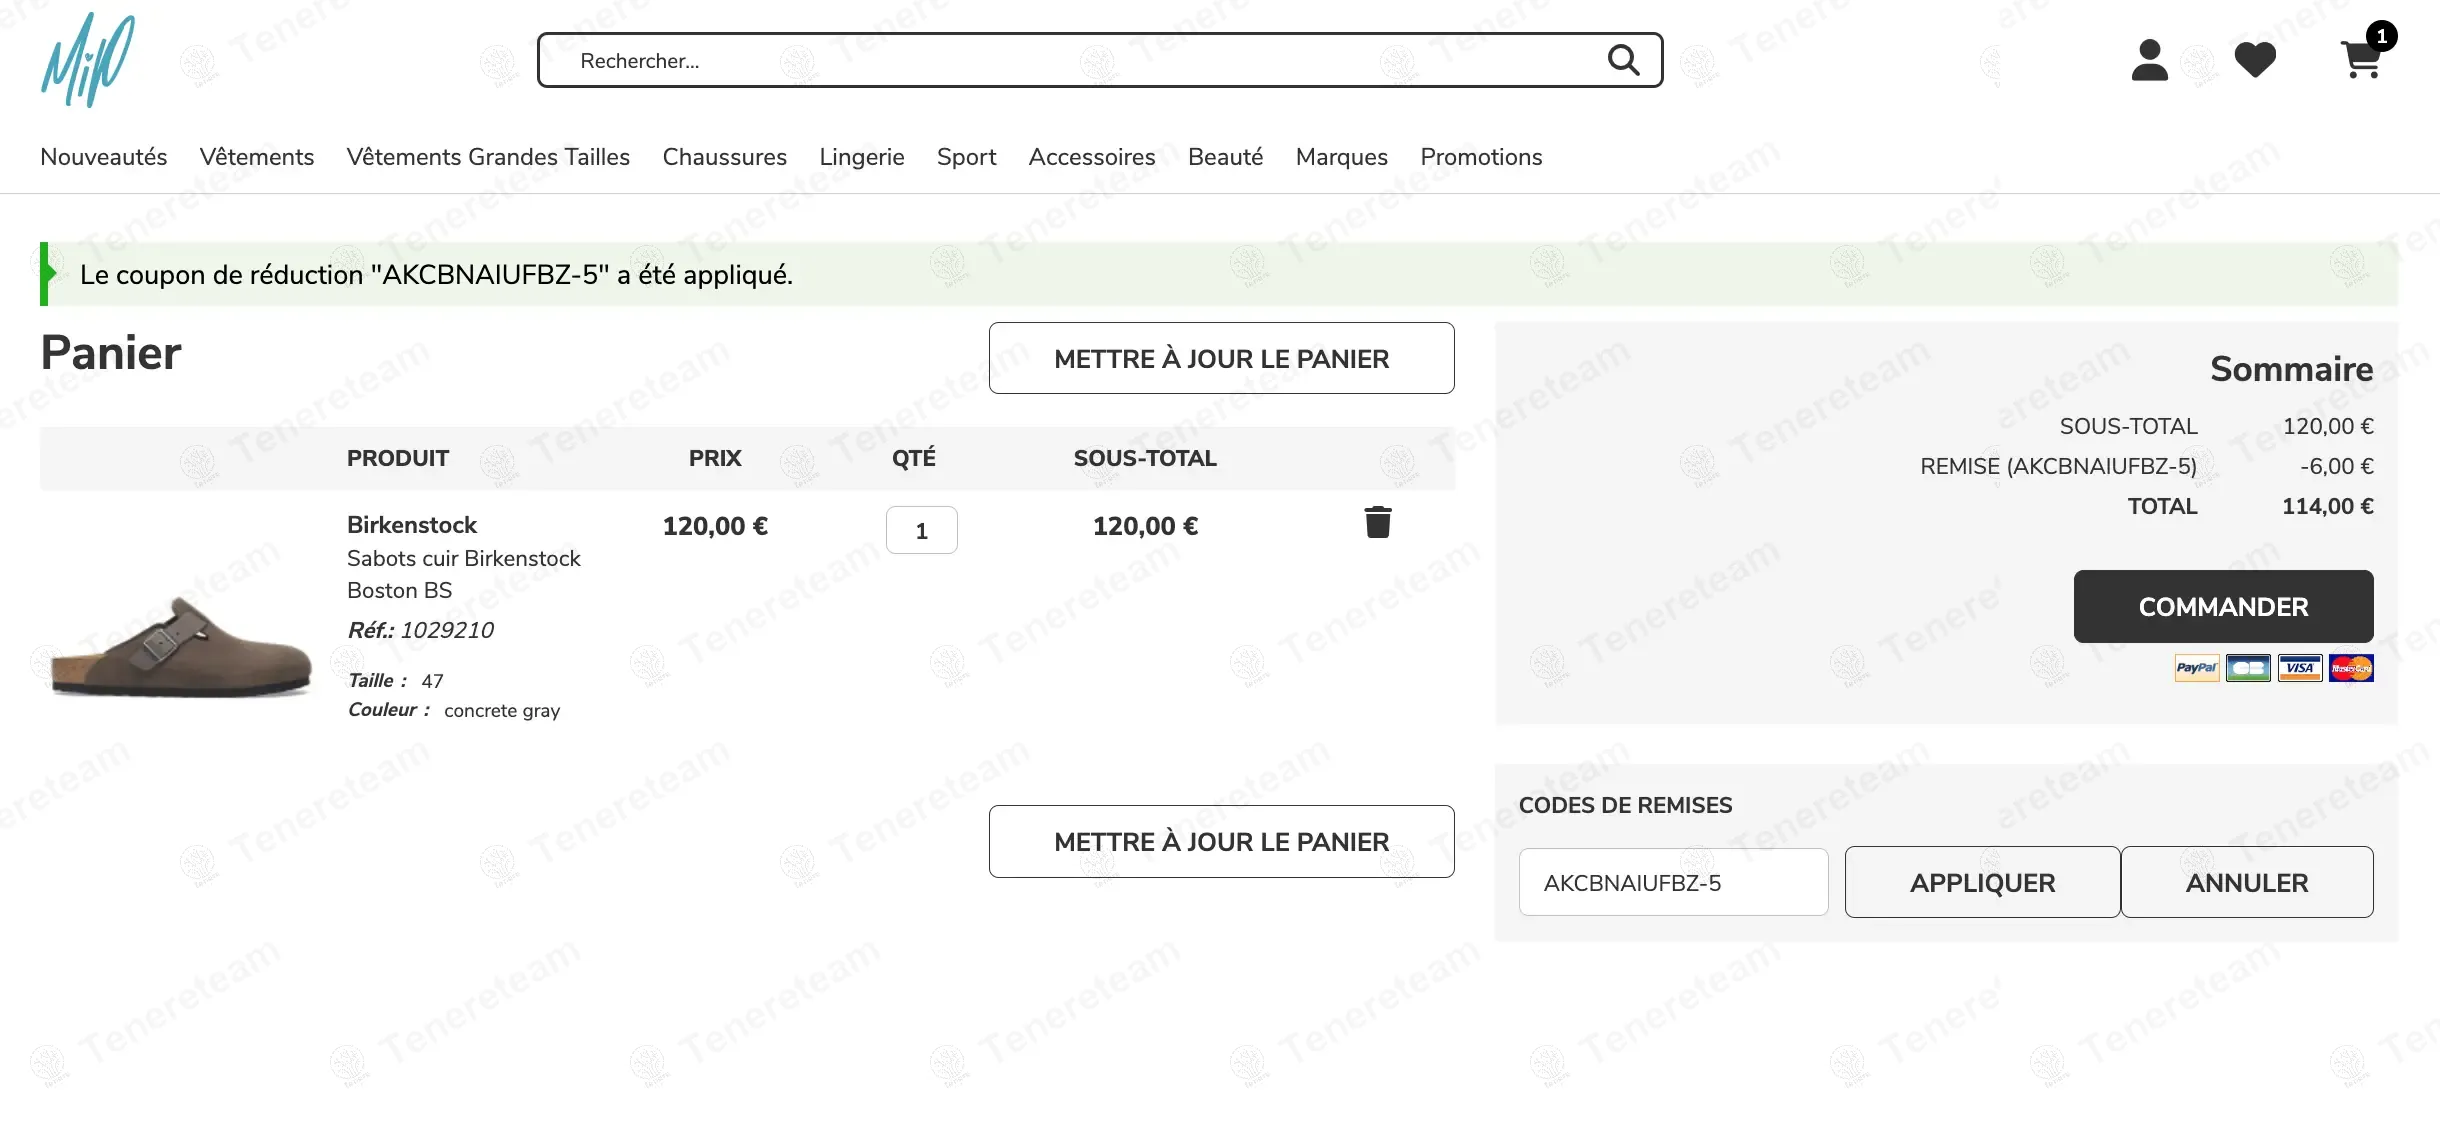The height and width of the screenshot is (1132, 2440).
Task: Open Vêtements Grandes Tailles menu
Action: tap(488, 157)
